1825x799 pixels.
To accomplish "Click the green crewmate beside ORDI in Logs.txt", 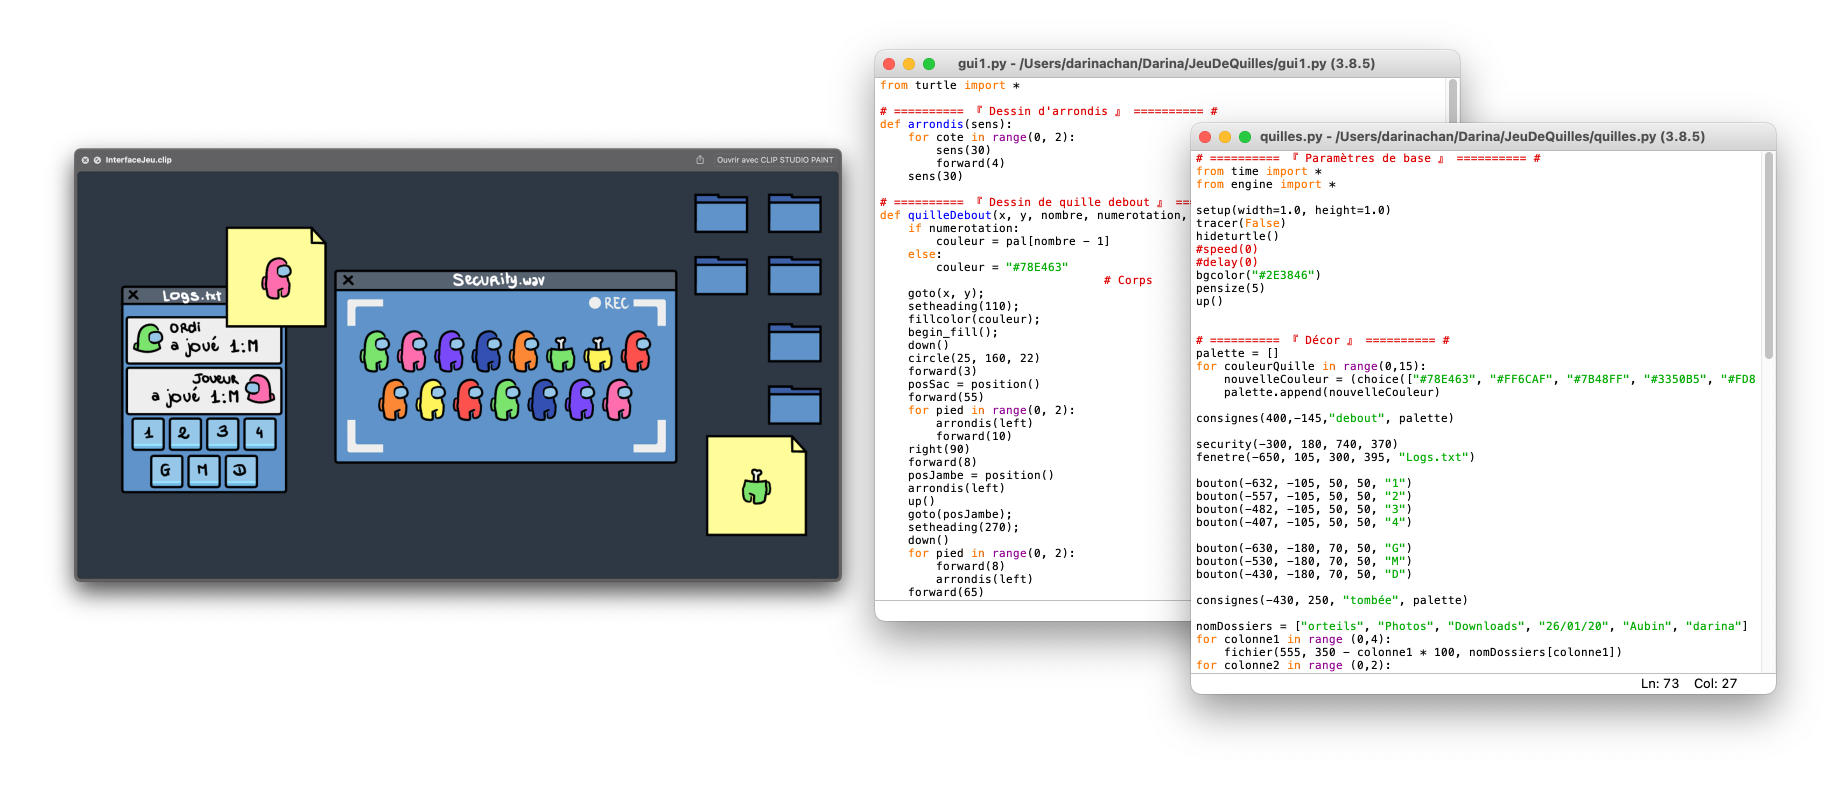I will 148,338.
